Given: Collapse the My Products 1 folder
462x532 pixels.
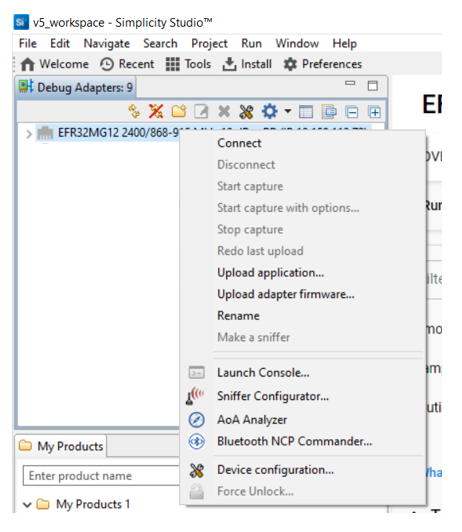Looking at the screenshot, I should [27, 505].
